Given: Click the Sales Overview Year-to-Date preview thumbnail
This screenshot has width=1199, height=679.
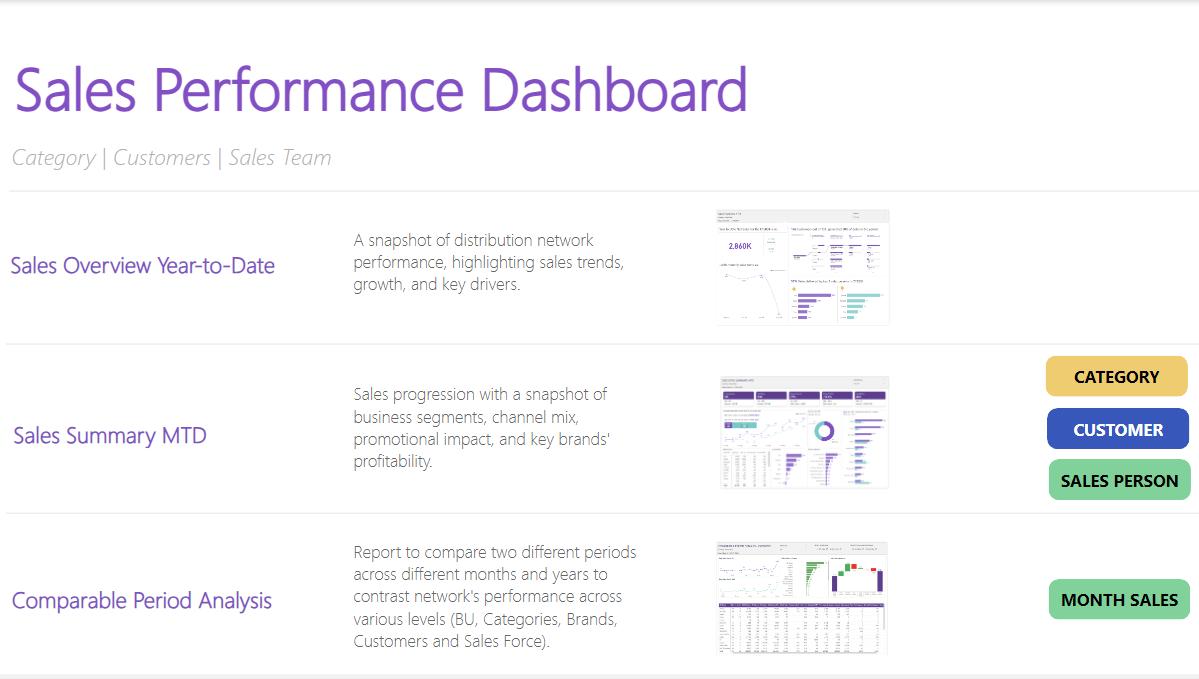Looking at the screenshot, I should [x=802, y=267].
